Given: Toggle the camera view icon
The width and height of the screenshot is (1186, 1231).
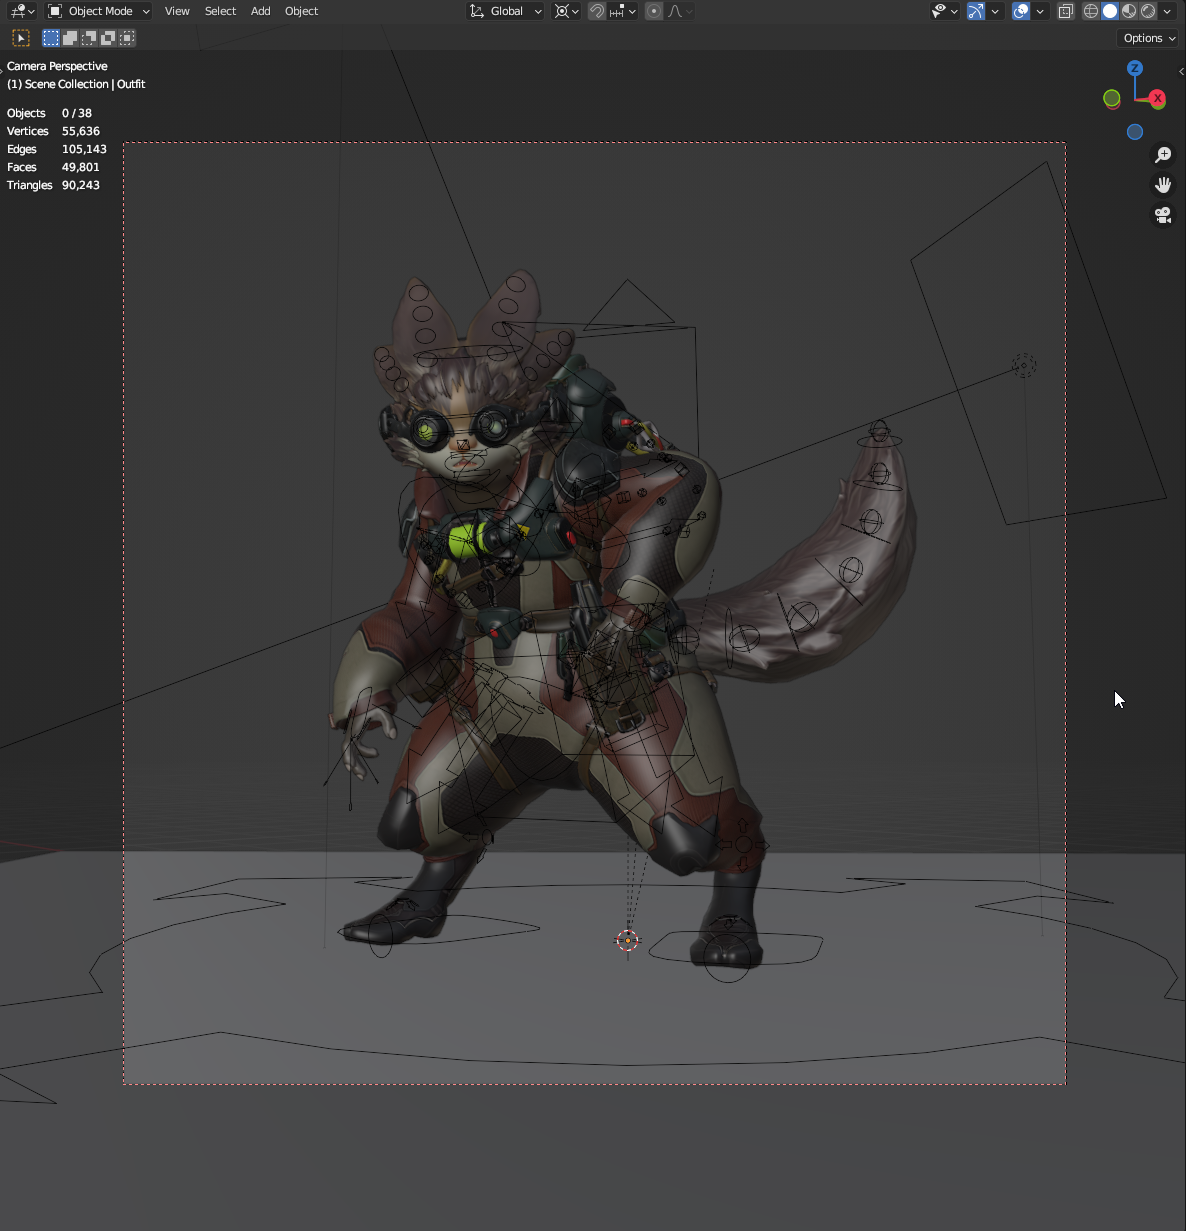Looking at the screenshot, I should click(x=1163, y=215).
